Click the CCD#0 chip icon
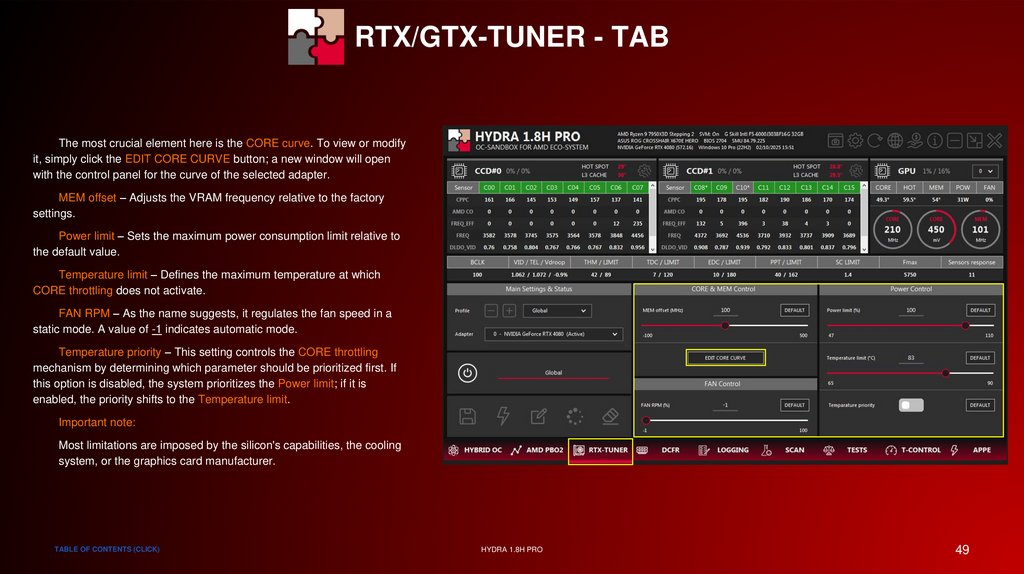The height and width of the screenshot is (574, 1024). click(459, 171)
